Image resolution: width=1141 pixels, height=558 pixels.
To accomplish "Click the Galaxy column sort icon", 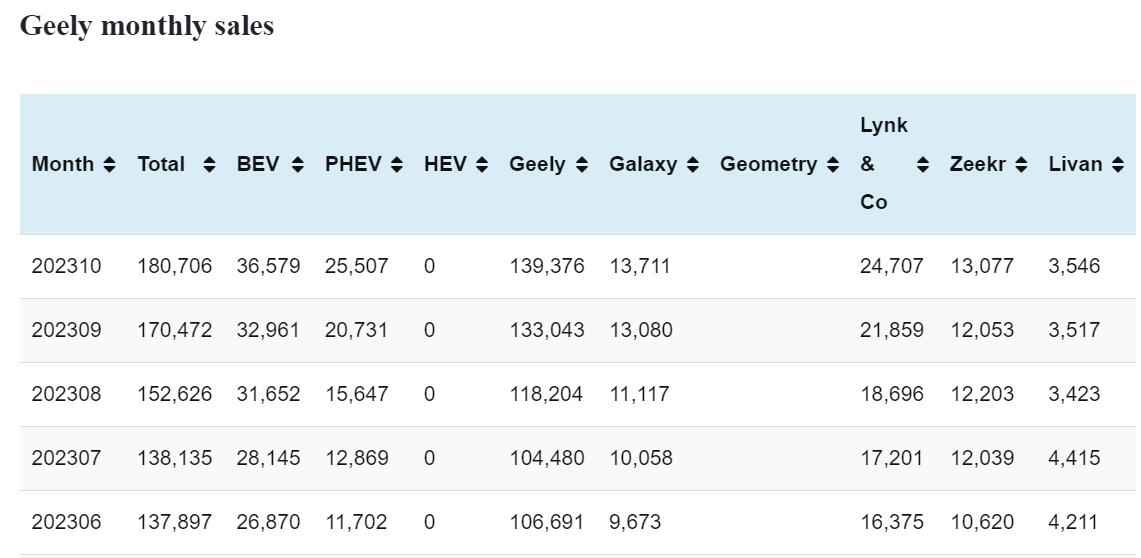I will coord(692,164).
